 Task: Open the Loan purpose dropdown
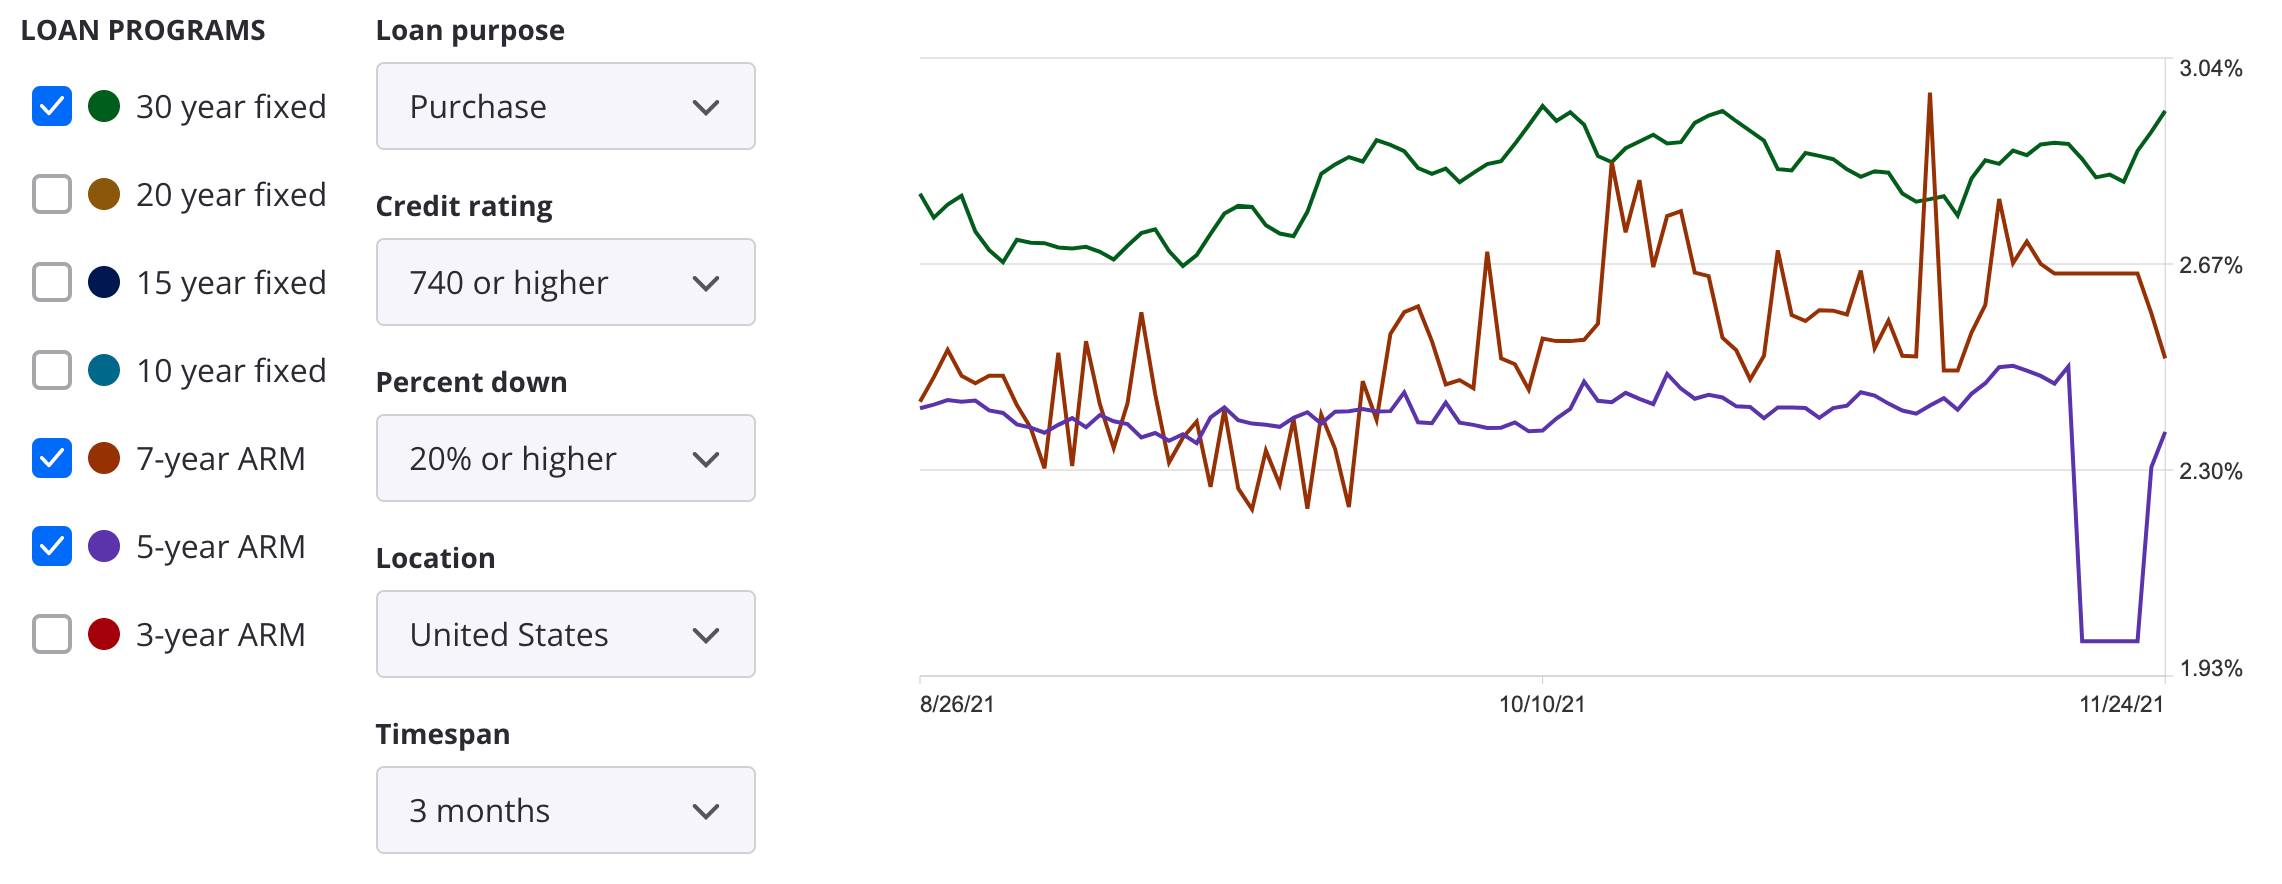(x=565, y=106)
